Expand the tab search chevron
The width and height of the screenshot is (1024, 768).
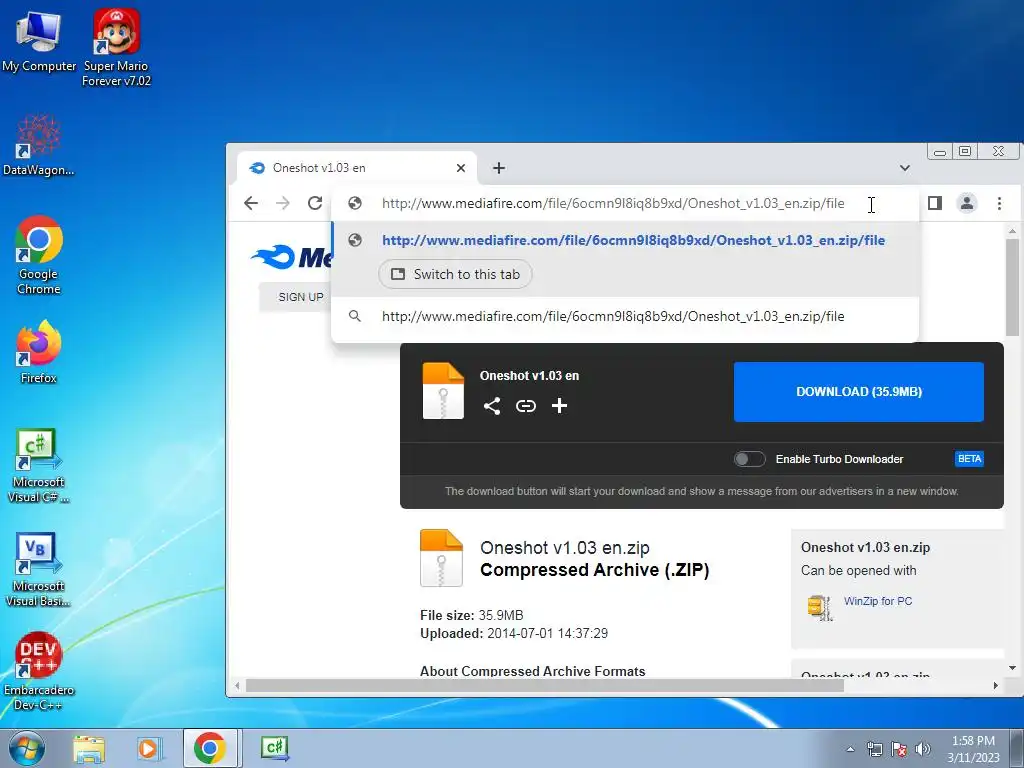pos(904,168)
